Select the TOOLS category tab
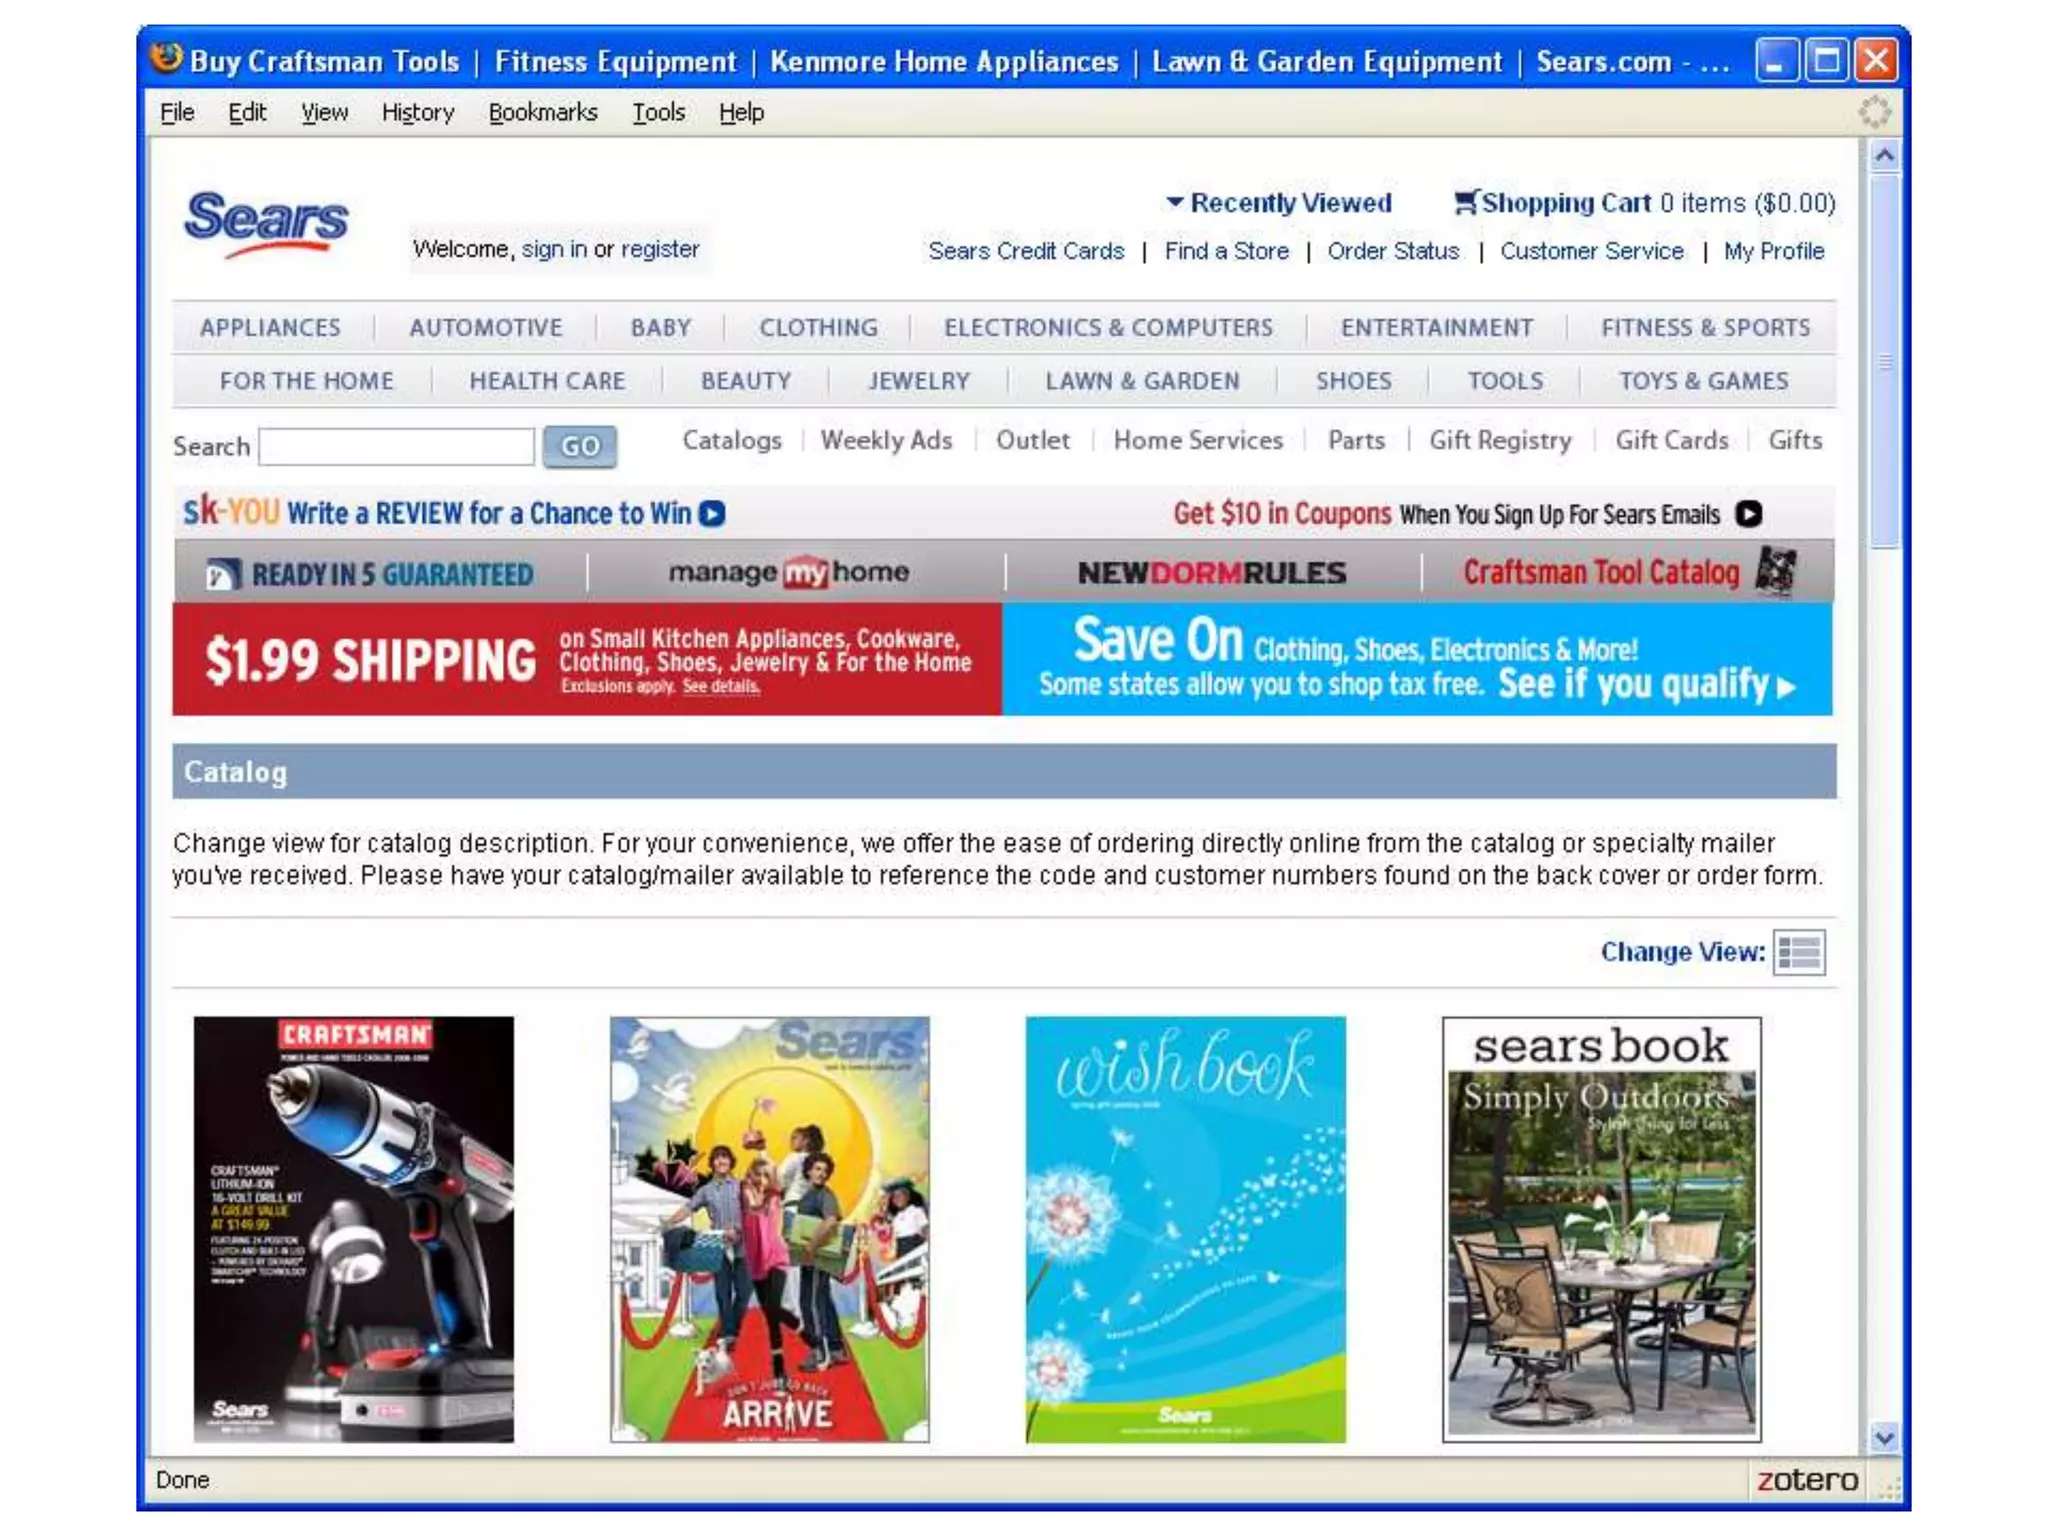This screenshot has height=1536, width=2048. click(x=1504, y=381)
